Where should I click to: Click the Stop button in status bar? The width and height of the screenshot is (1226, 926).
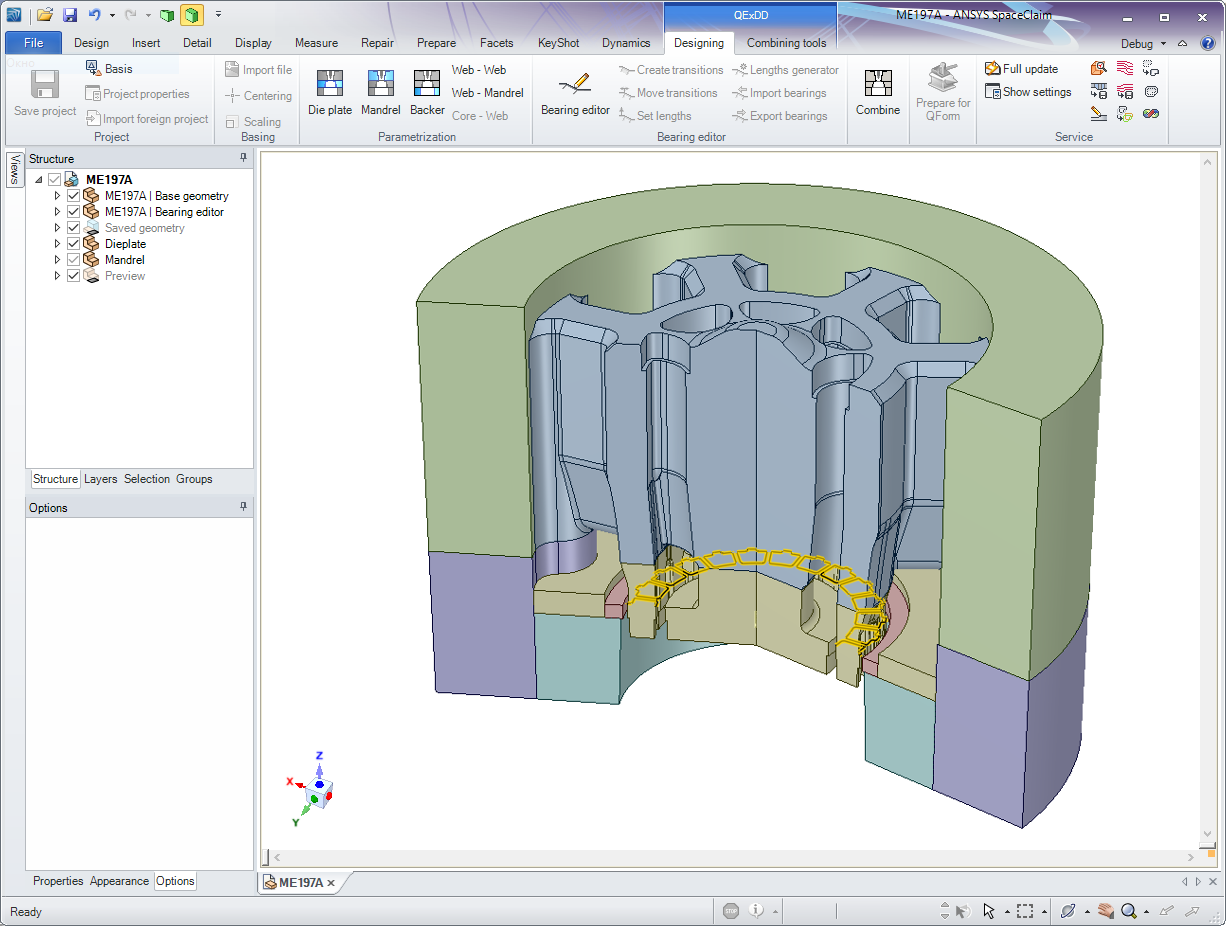tap(731, 911)
